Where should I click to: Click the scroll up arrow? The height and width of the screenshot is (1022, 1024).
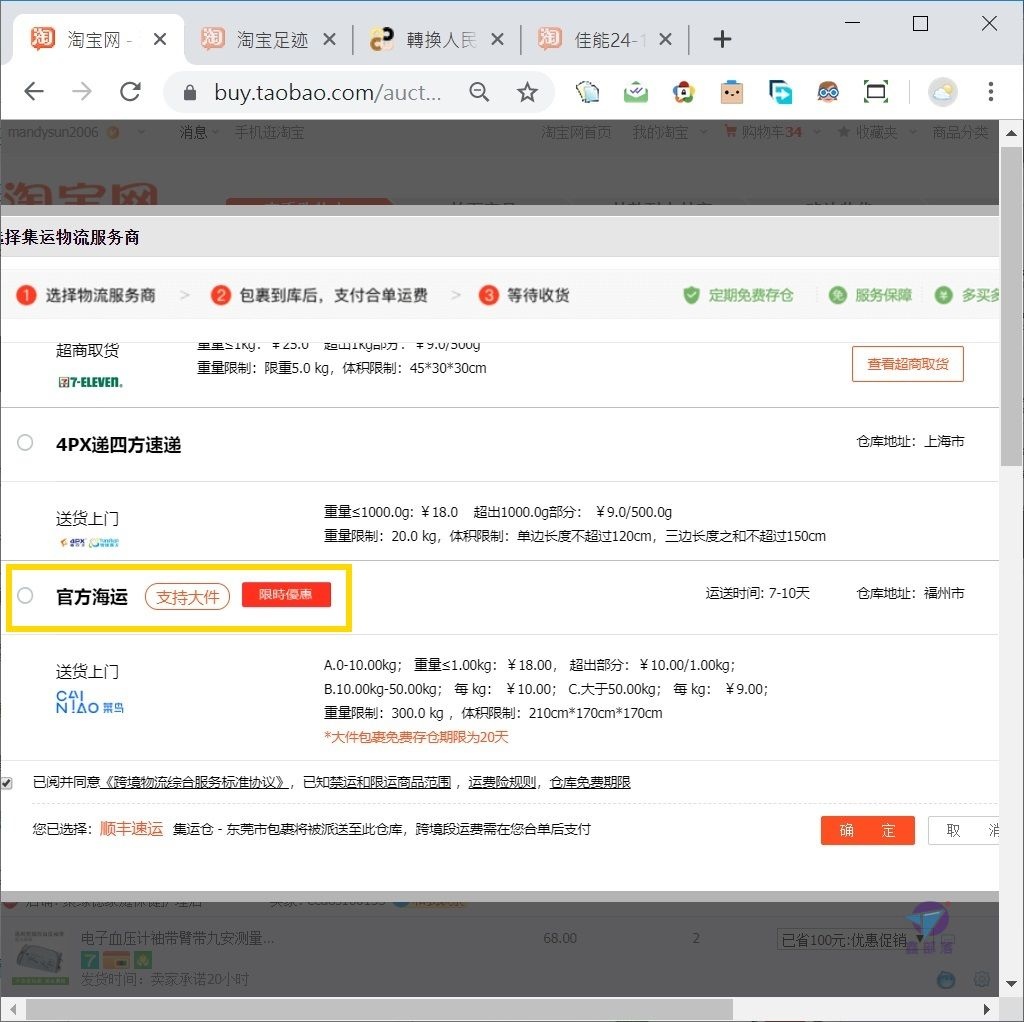(1011, 133)
